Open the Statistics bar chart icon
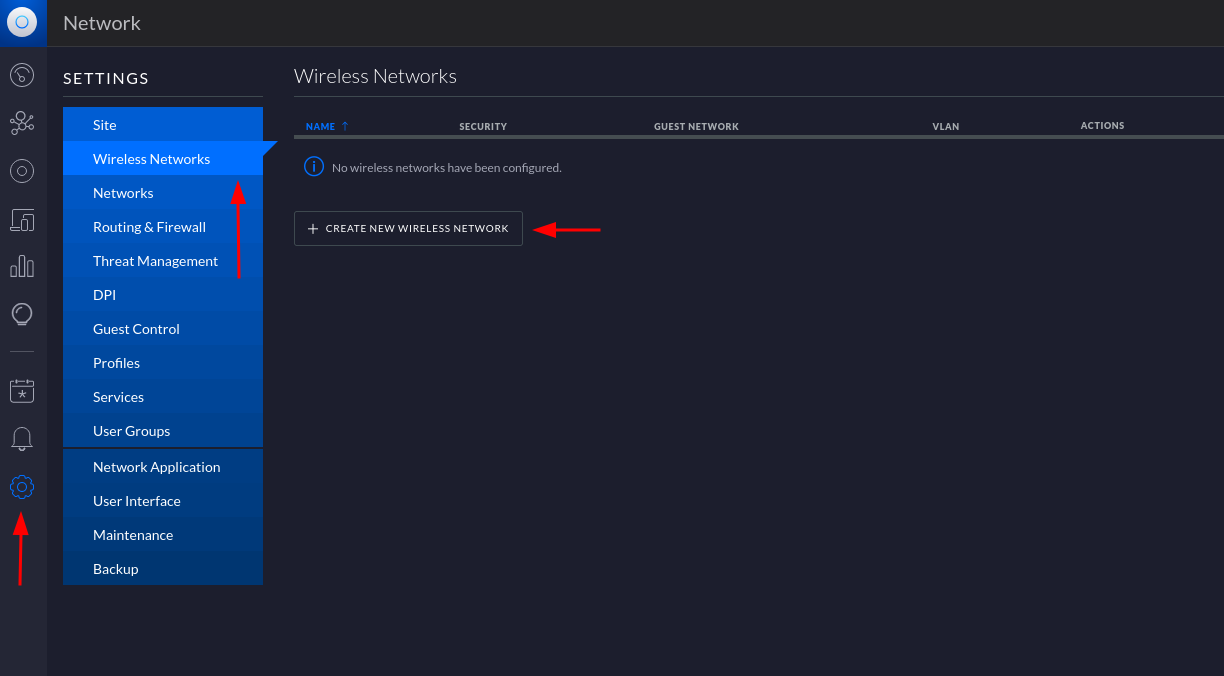 (22, 267)
